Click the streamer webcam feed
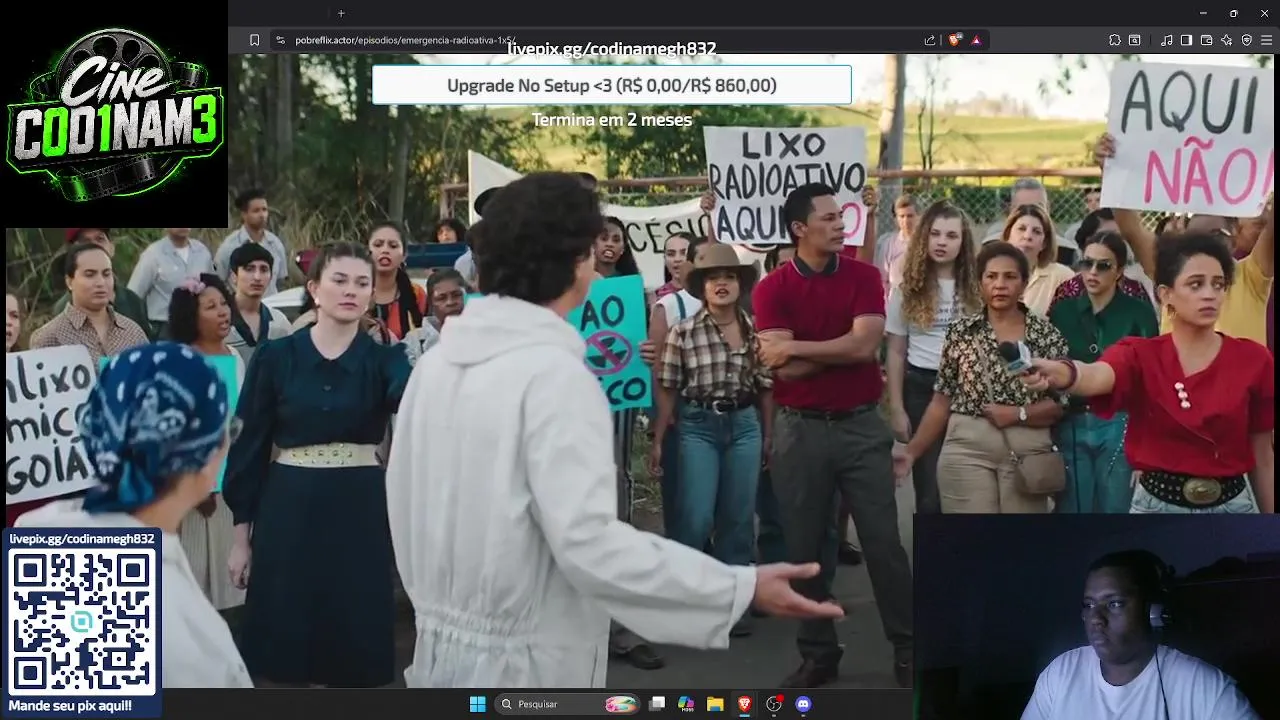The width and height of the screenshot is (1280, 720). tap(1096, 617)
